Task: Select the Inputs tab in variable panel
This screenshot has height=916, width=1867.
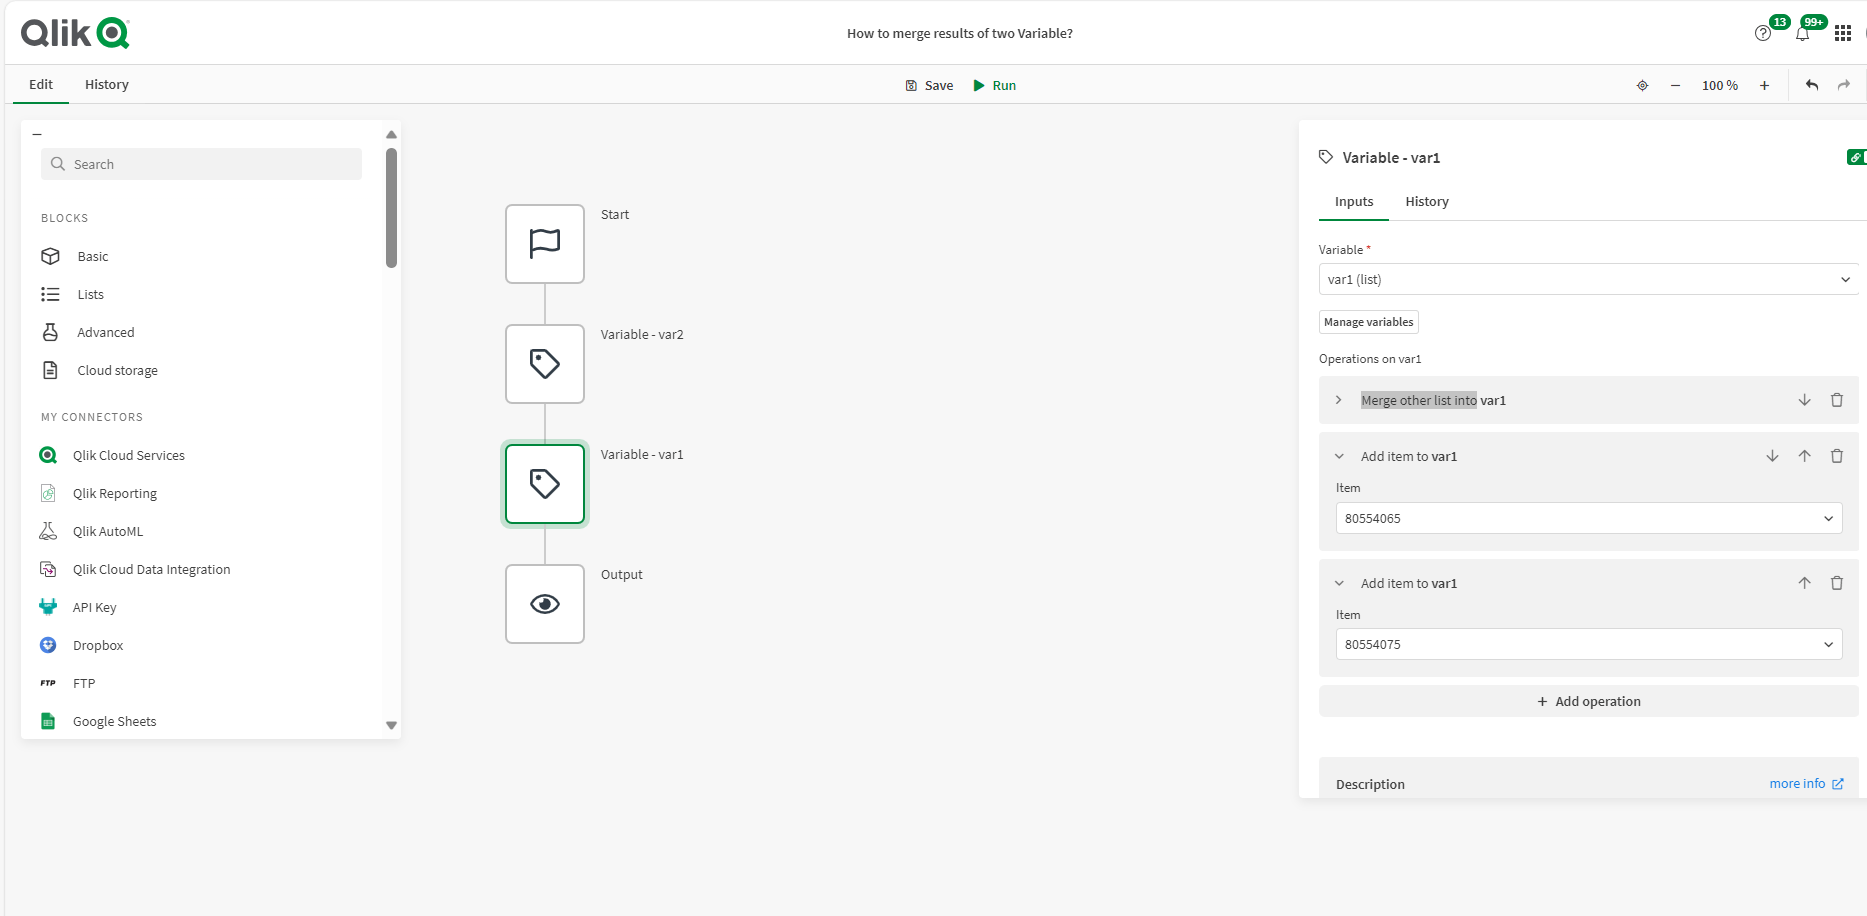Action: pos(1354,201)
